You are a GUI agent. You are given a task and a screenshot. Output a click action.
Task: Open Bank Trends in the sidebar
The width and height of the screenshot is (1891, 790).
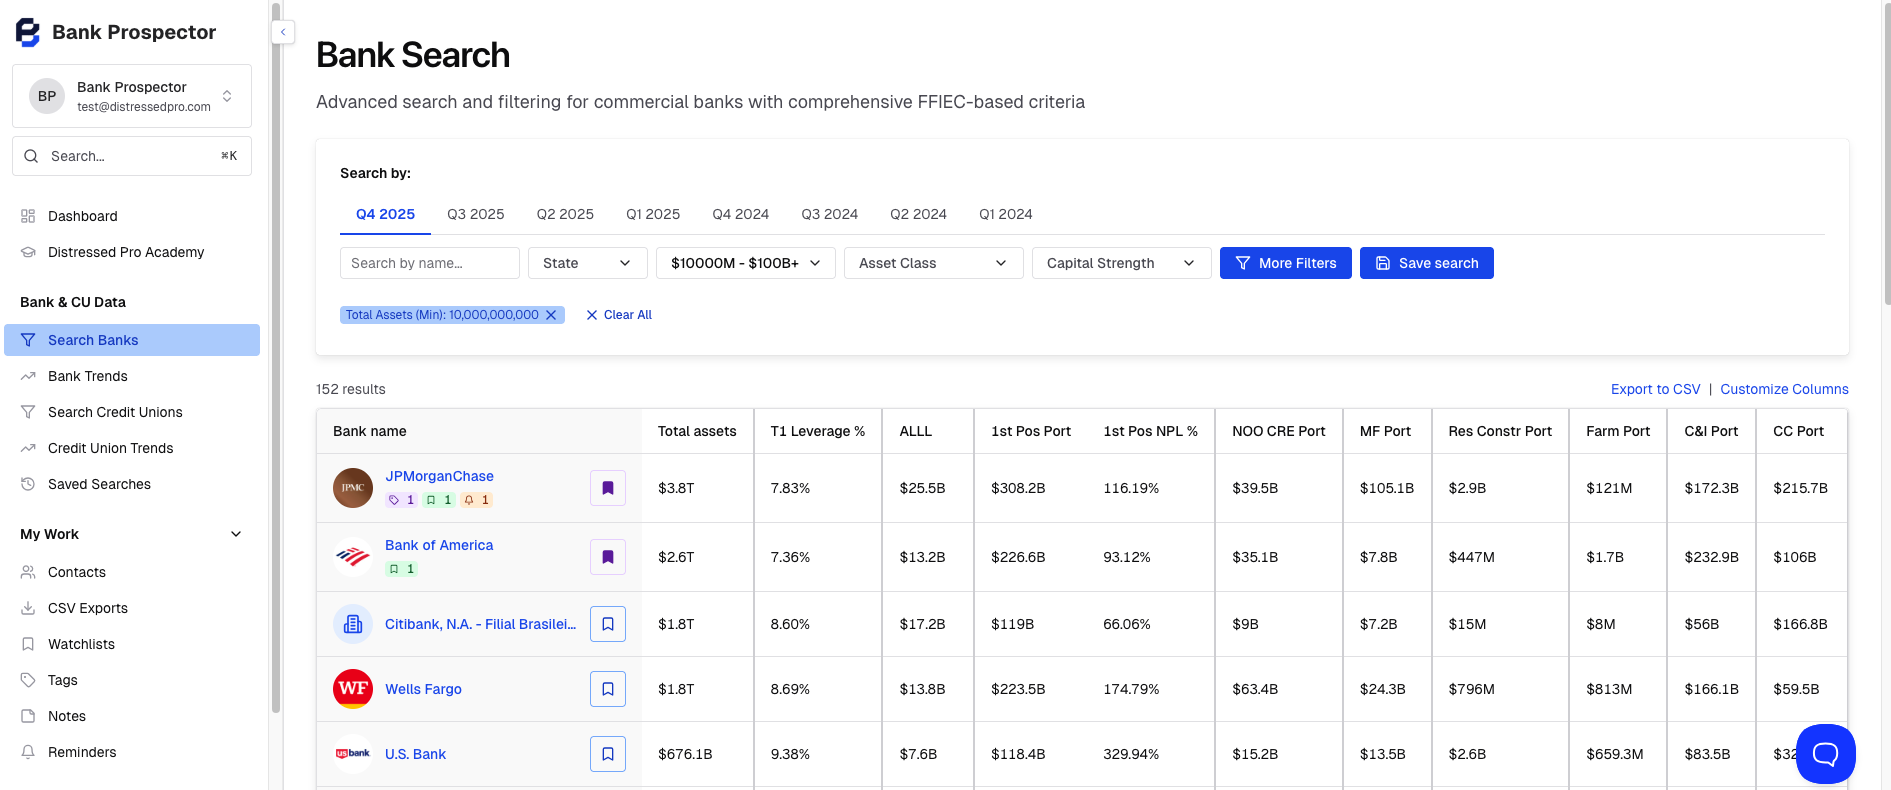pos(88,376)
